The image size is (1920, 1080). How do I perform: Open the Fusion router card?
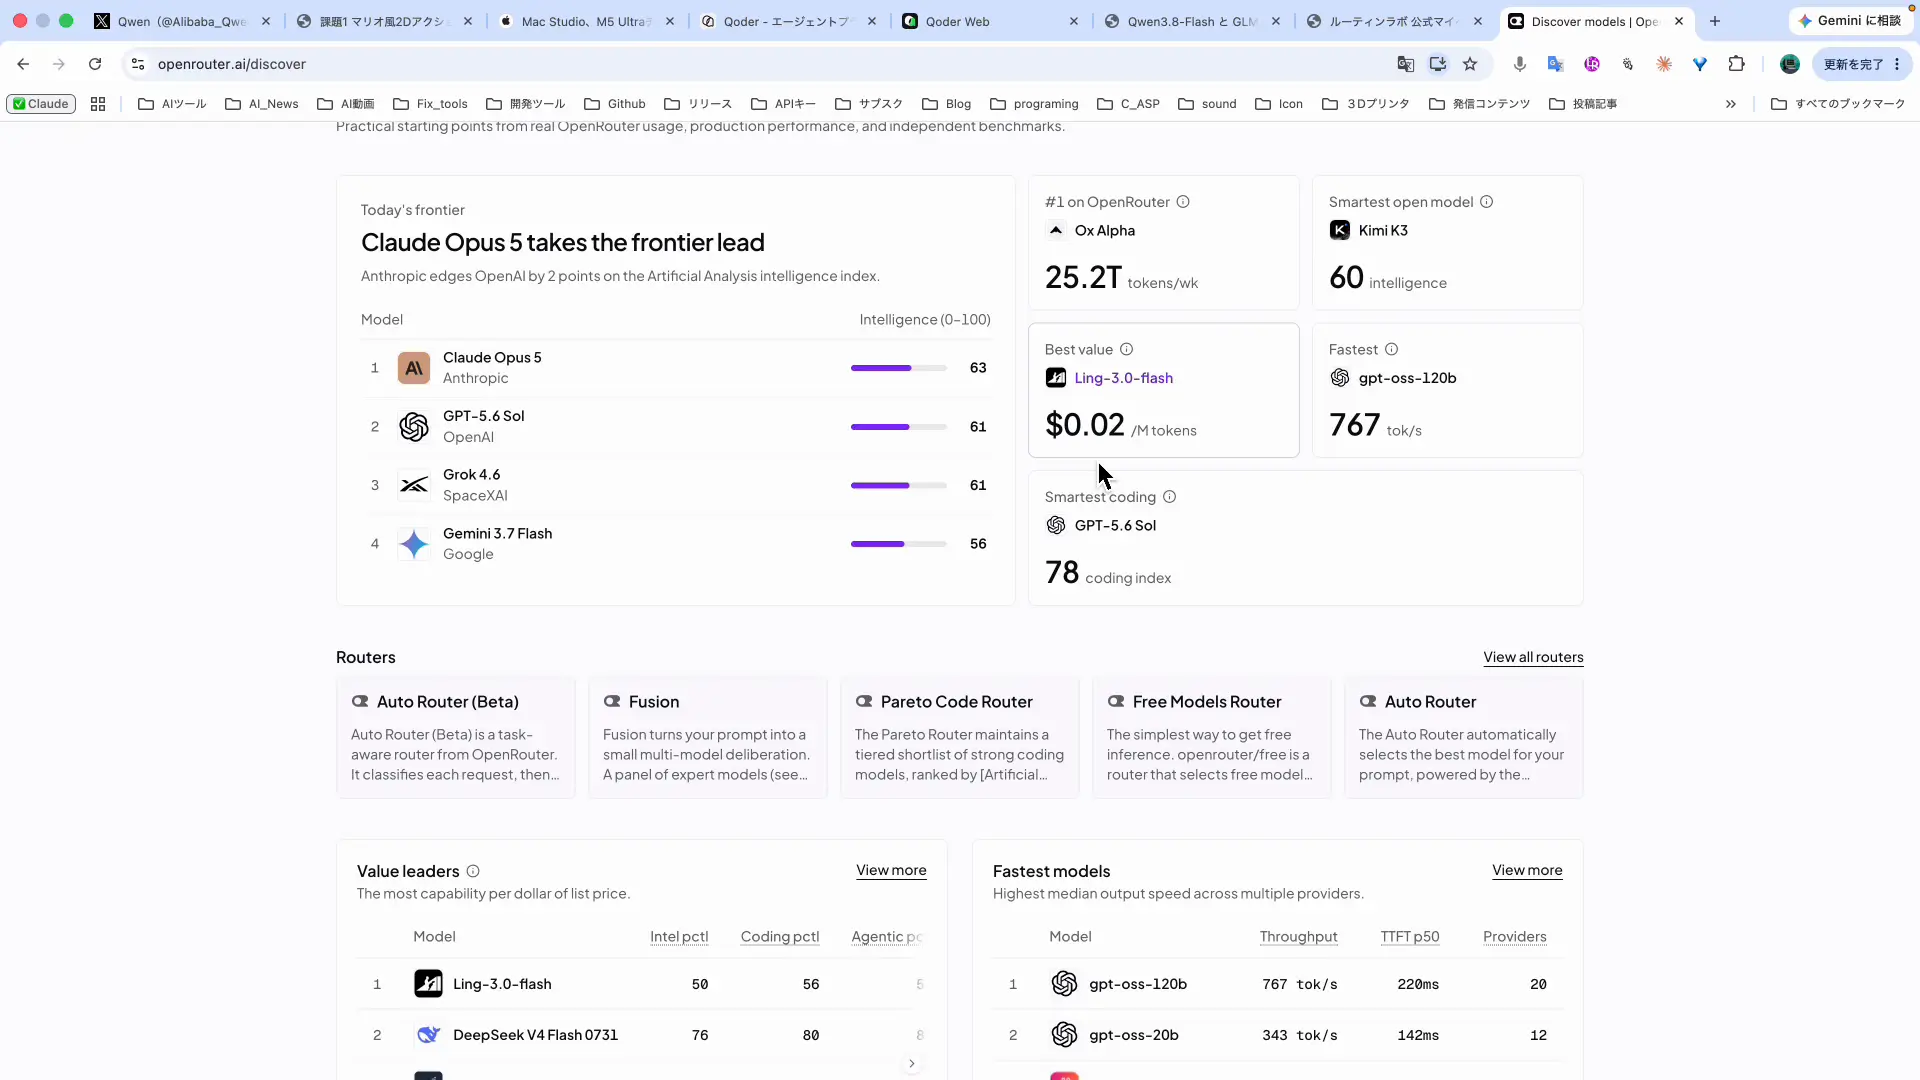pos(708,738)
